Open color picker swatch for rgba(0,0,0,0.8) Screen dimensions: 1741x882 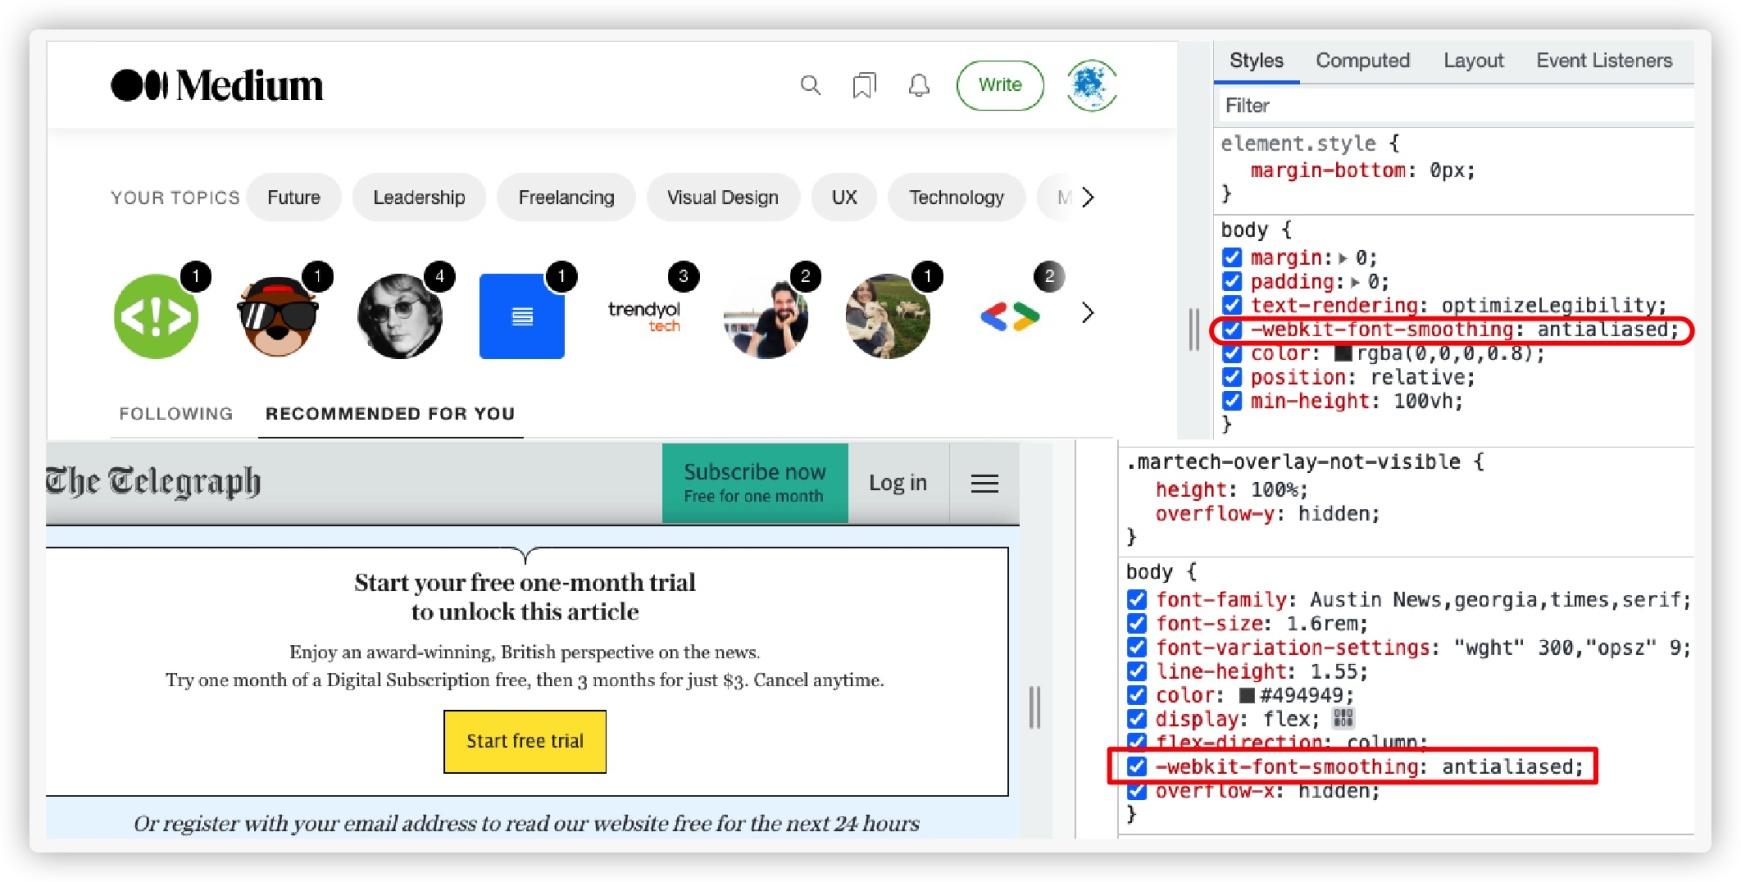[x=1343, y=354]
